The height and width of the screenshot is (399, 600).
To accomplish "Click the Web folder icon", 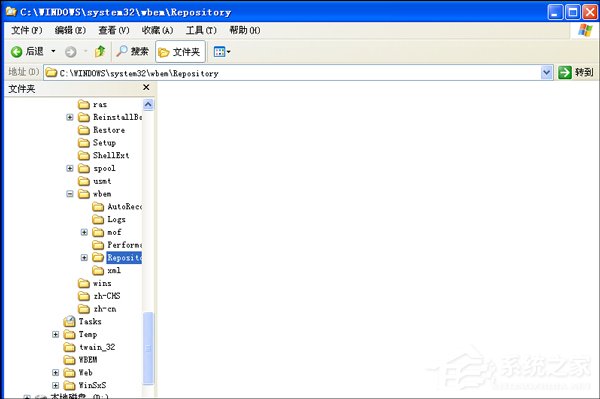I will pyautogui.click(x=69, y=373).
